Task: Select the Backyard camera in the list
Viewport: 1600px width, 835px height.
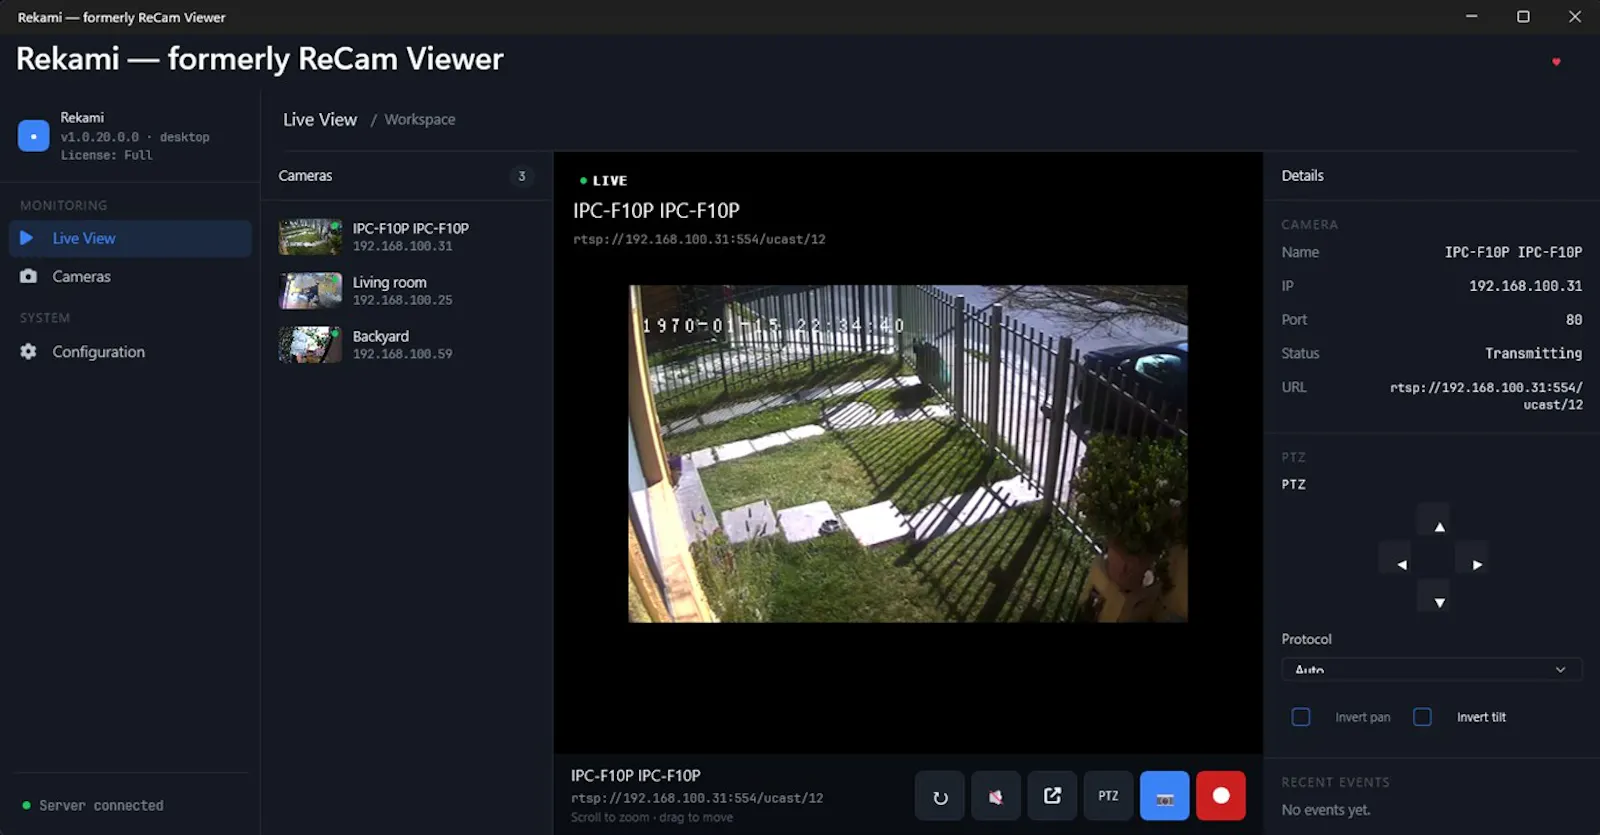Action: 406,345
